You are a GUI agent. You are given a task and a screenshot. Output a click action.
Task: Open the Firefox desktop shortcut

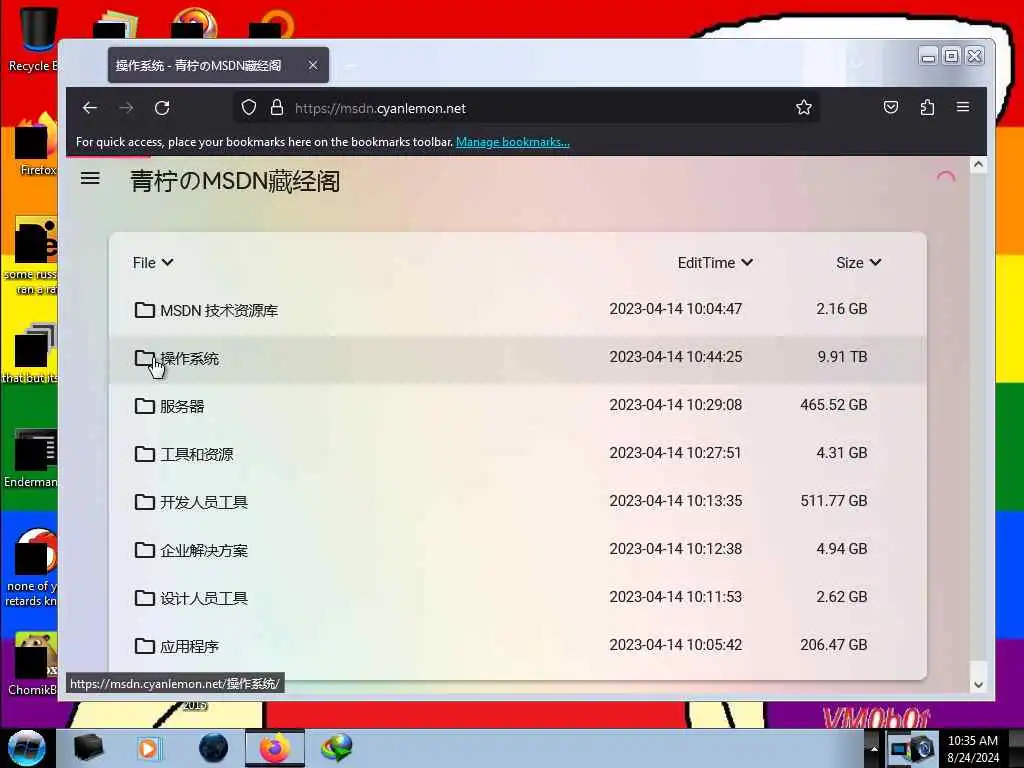(34, 145)
